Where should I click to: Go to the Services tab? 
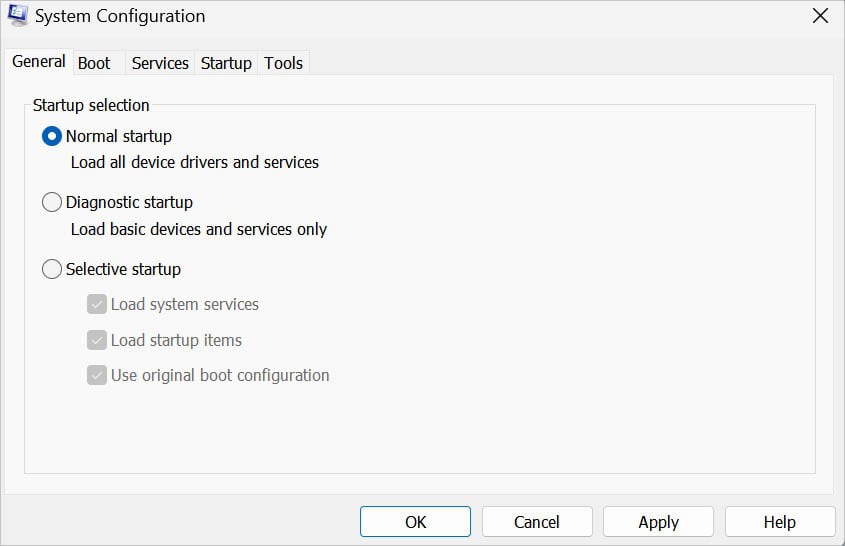point(160,63)
